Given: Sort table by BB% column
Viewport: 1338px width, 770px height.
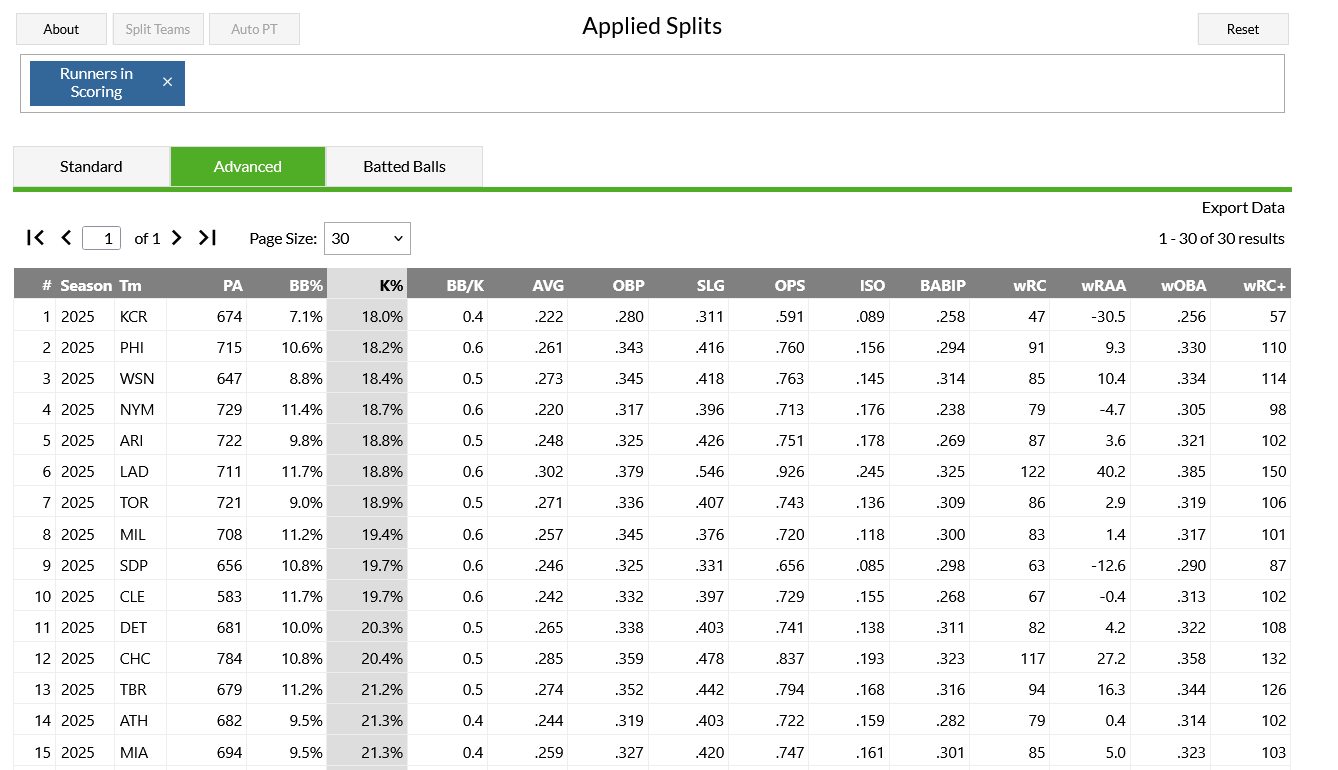Looking at the screenshot, I should tap(306, 285).
